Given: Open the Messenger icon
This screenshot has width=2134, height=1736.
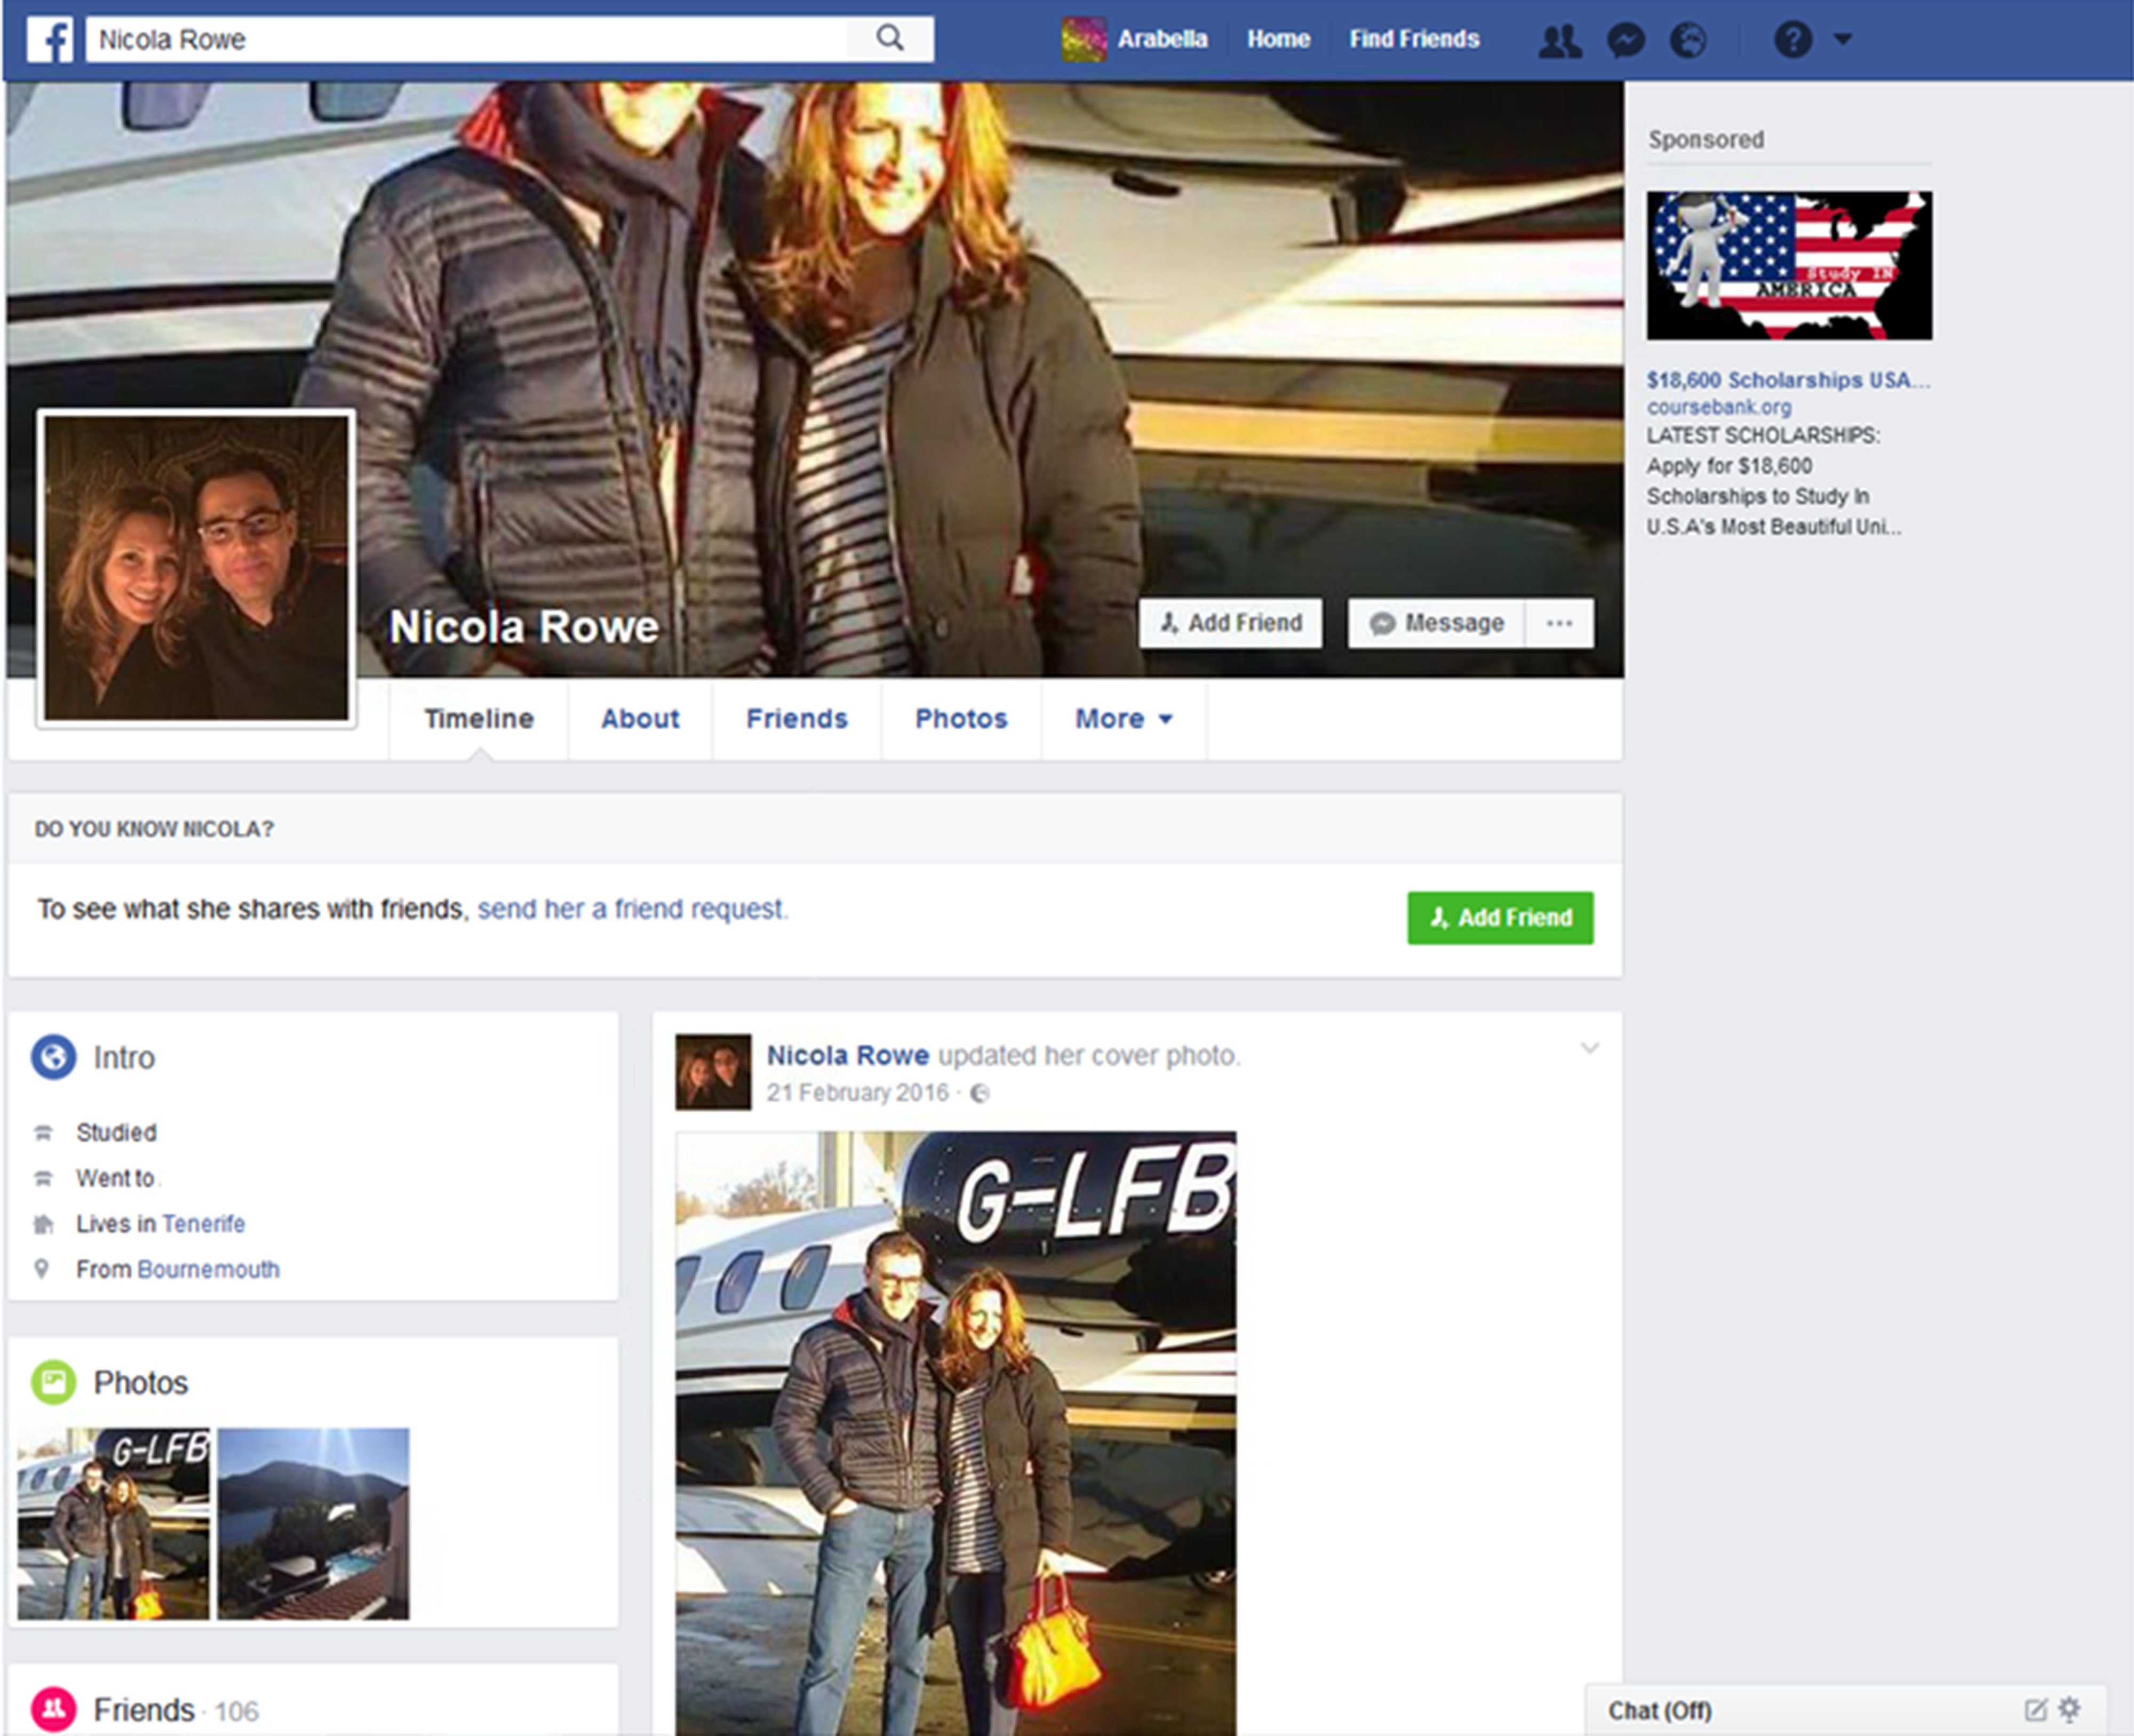Looking at the screenshot, I should pyautogui.click(x=1626, y=39).
